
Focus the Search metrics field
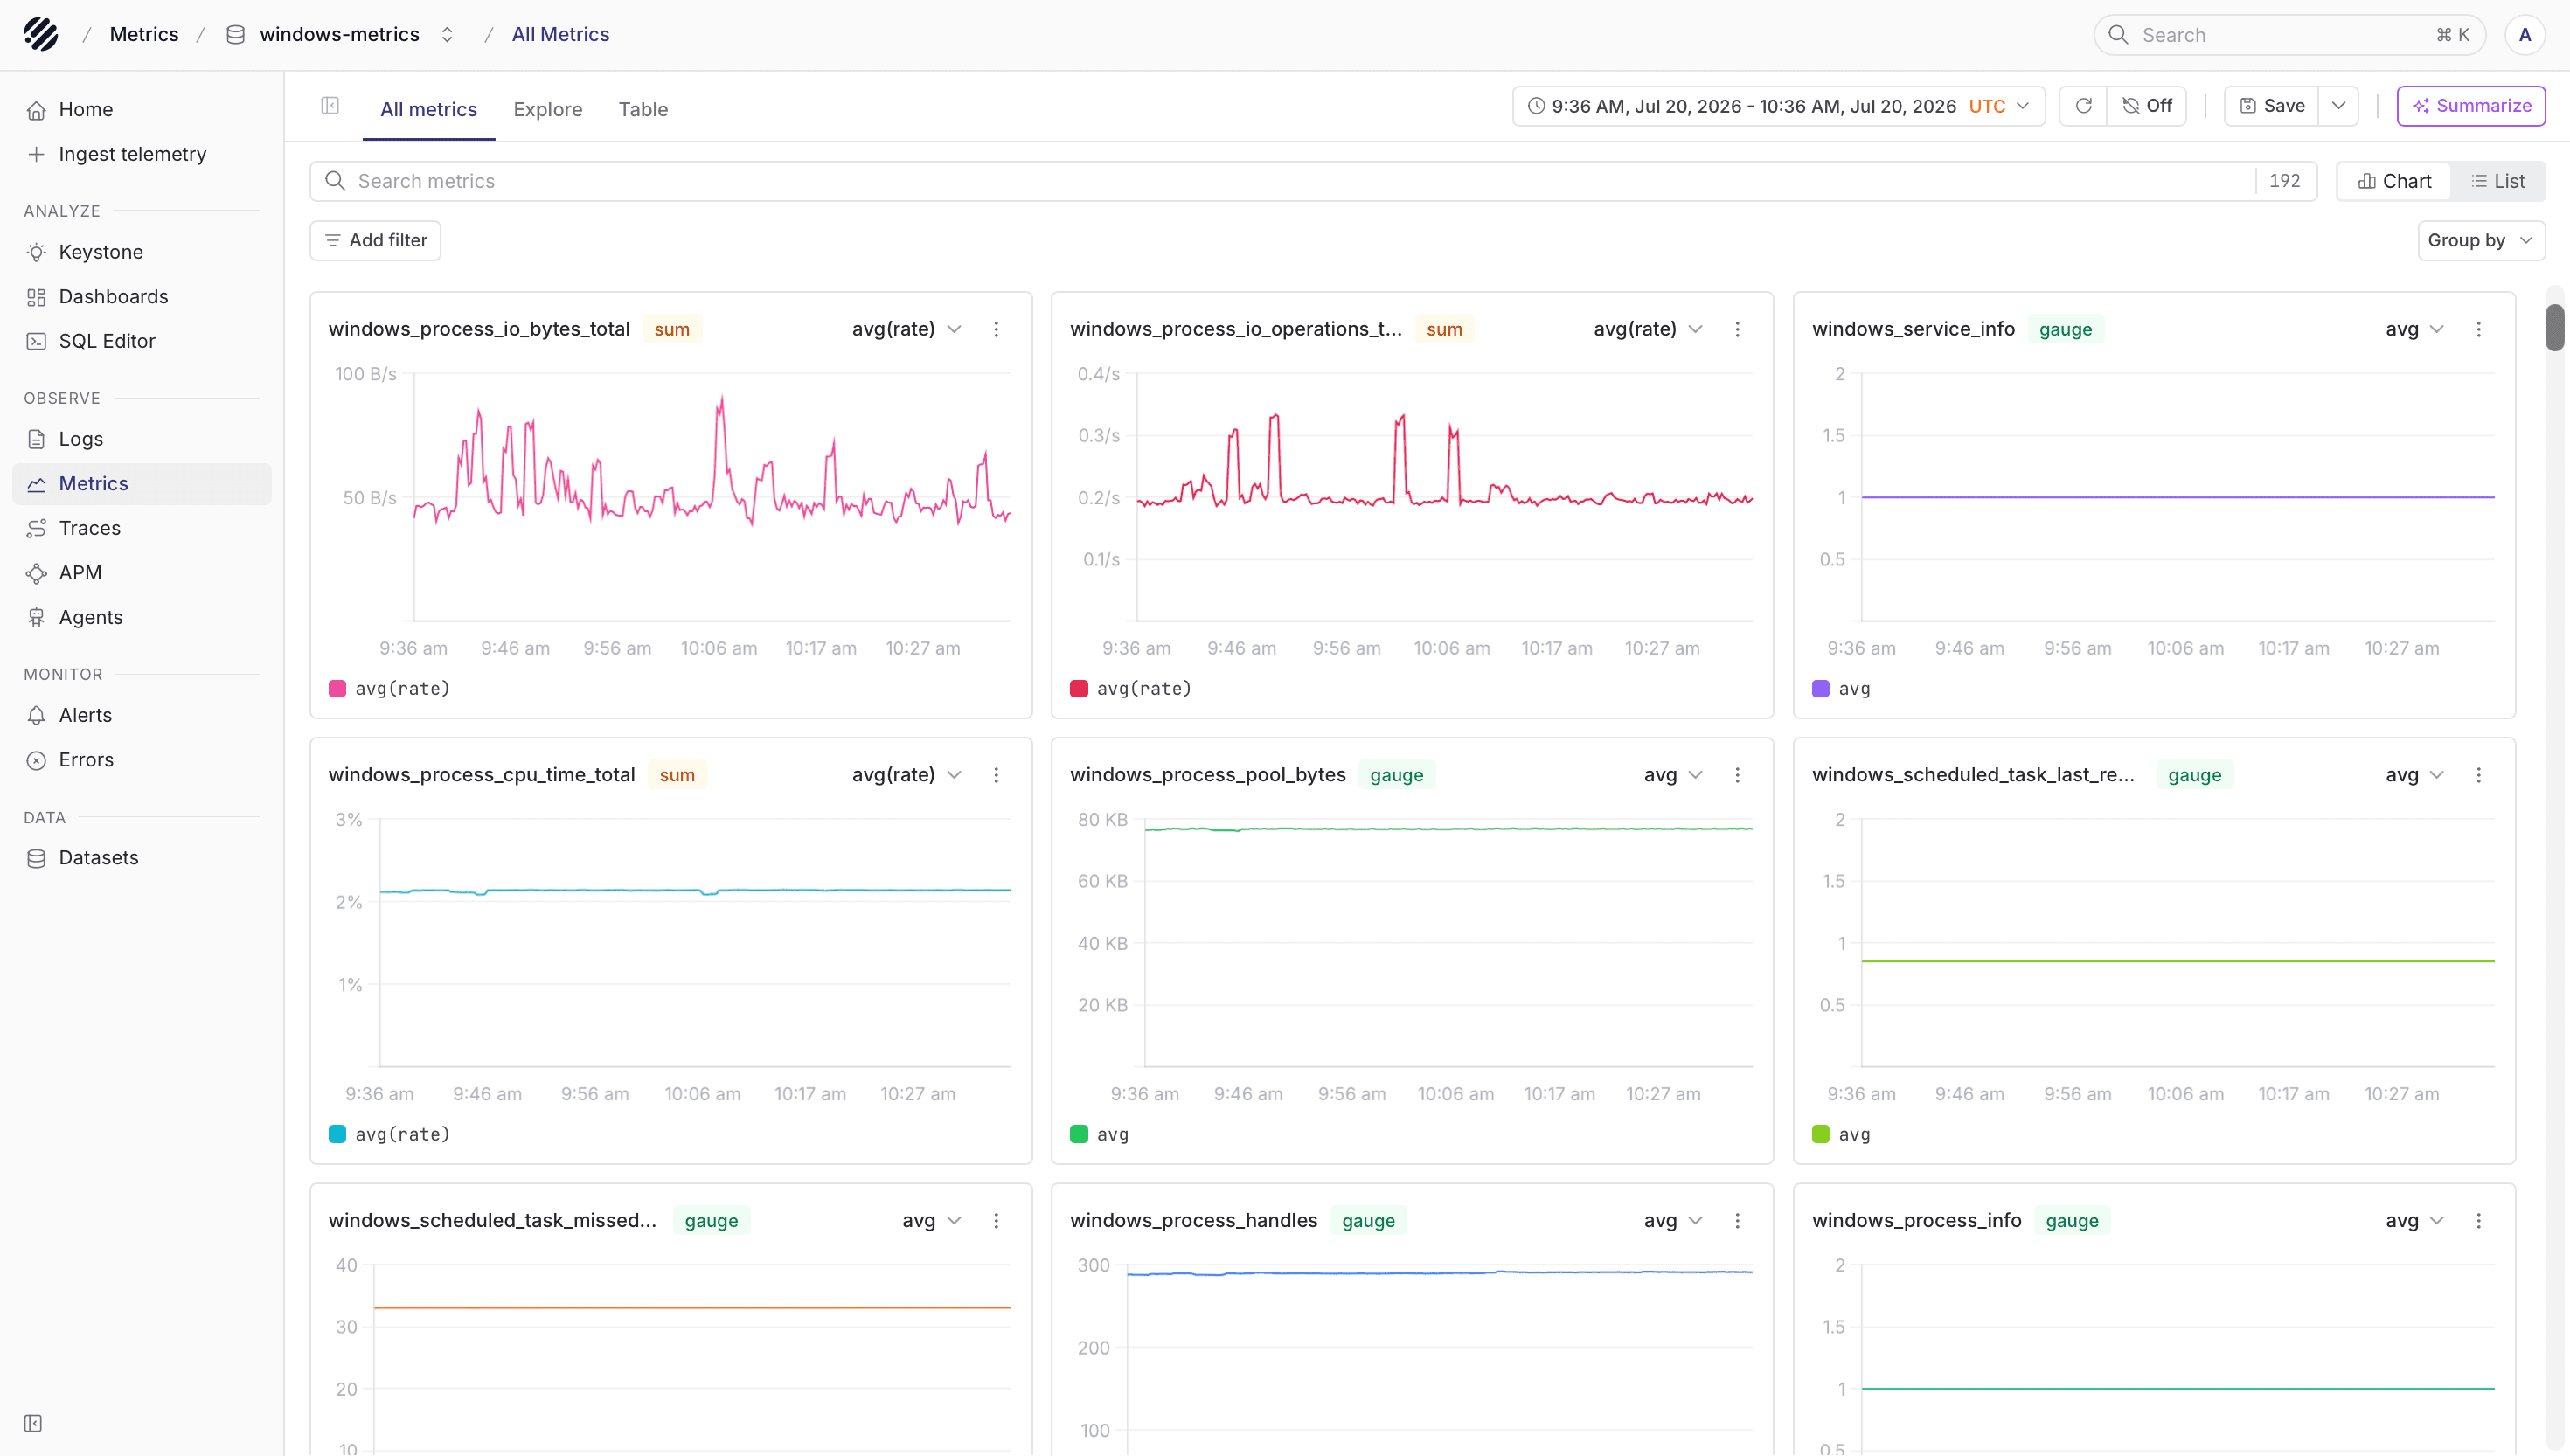[1312, 181]
